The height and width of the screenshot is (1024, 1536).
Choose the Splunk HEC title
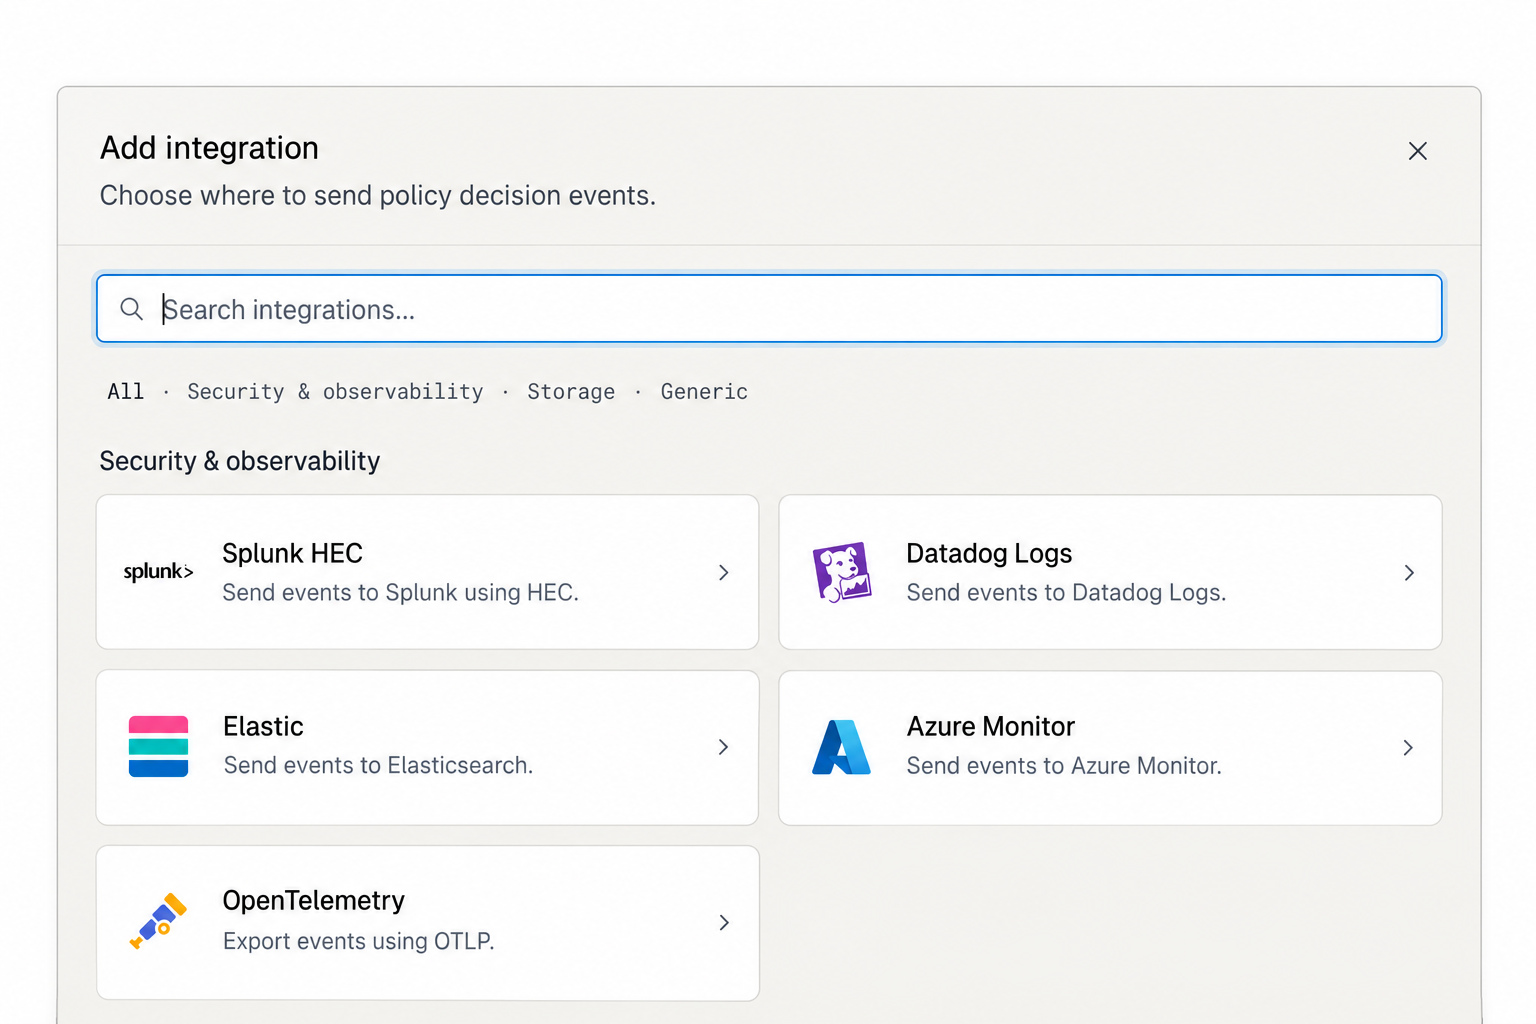(292, 553)
